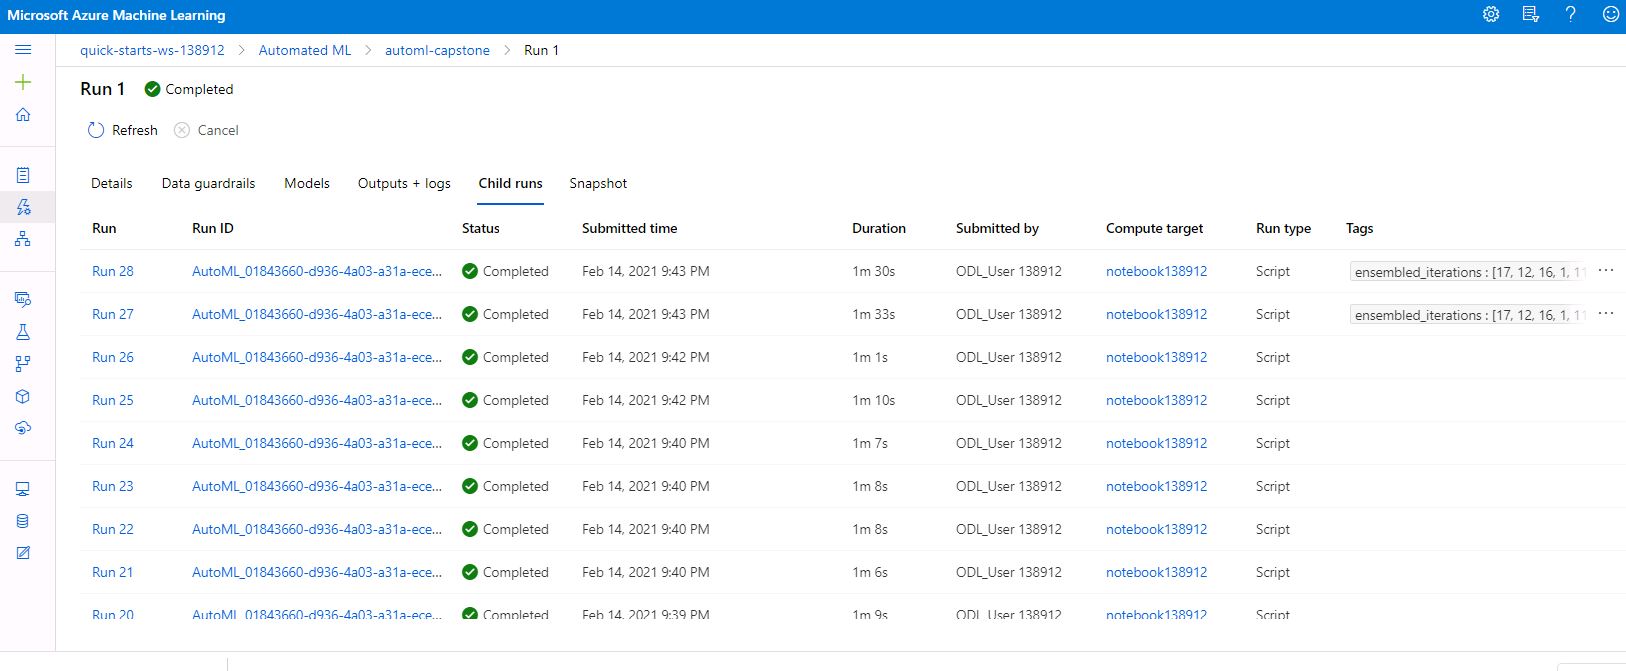Open Automated ML sidebar icon
The width and height of the screenshot is (1626, 671).
click(x=23, y=207)
